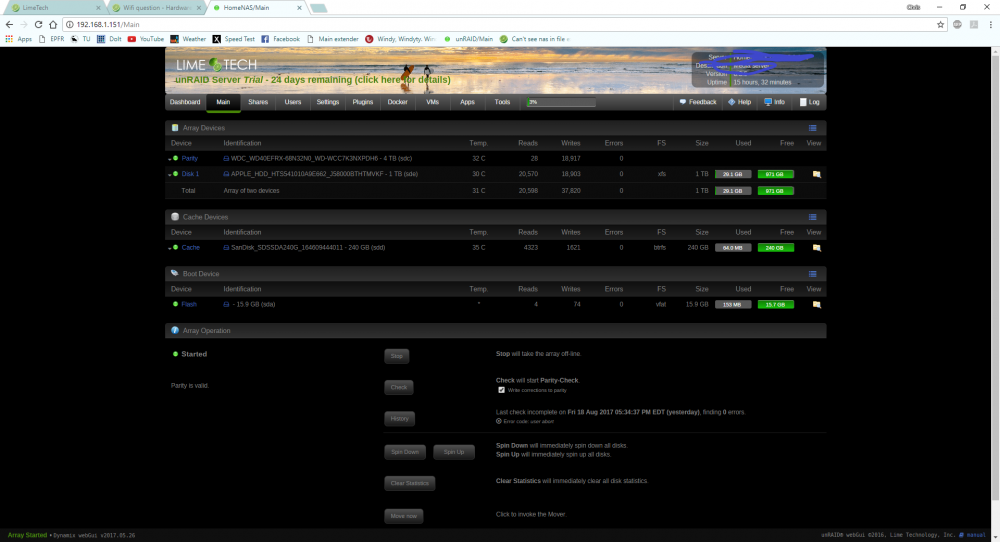Click the Disk 1 identification icon
1000x542 pixels.
226,174
